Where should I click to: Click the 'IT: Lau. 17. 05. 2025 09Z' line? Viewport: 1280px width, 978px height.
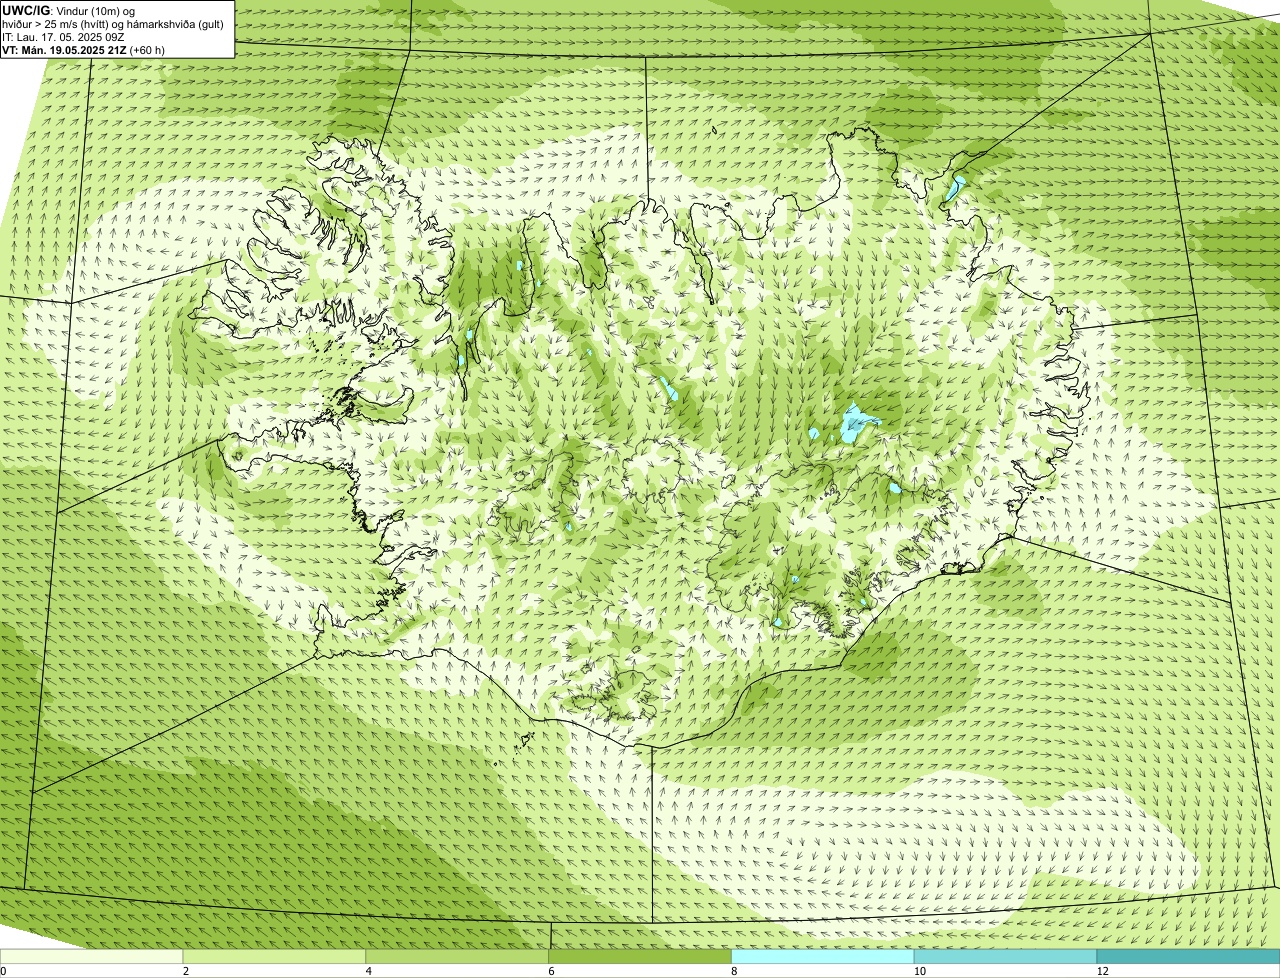(x=64, y=36)
